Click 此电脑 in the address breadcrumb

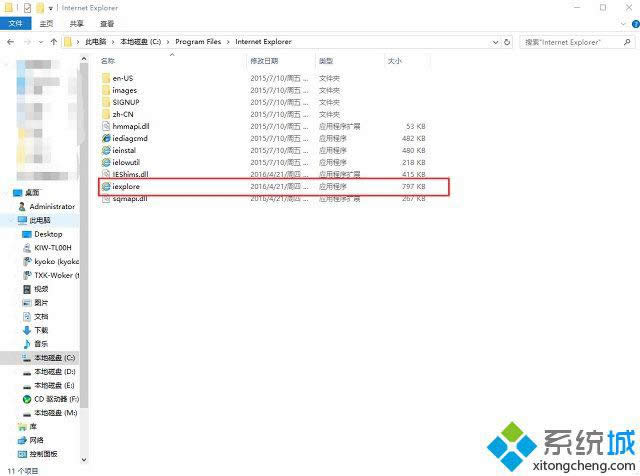(x=96, y=42)
